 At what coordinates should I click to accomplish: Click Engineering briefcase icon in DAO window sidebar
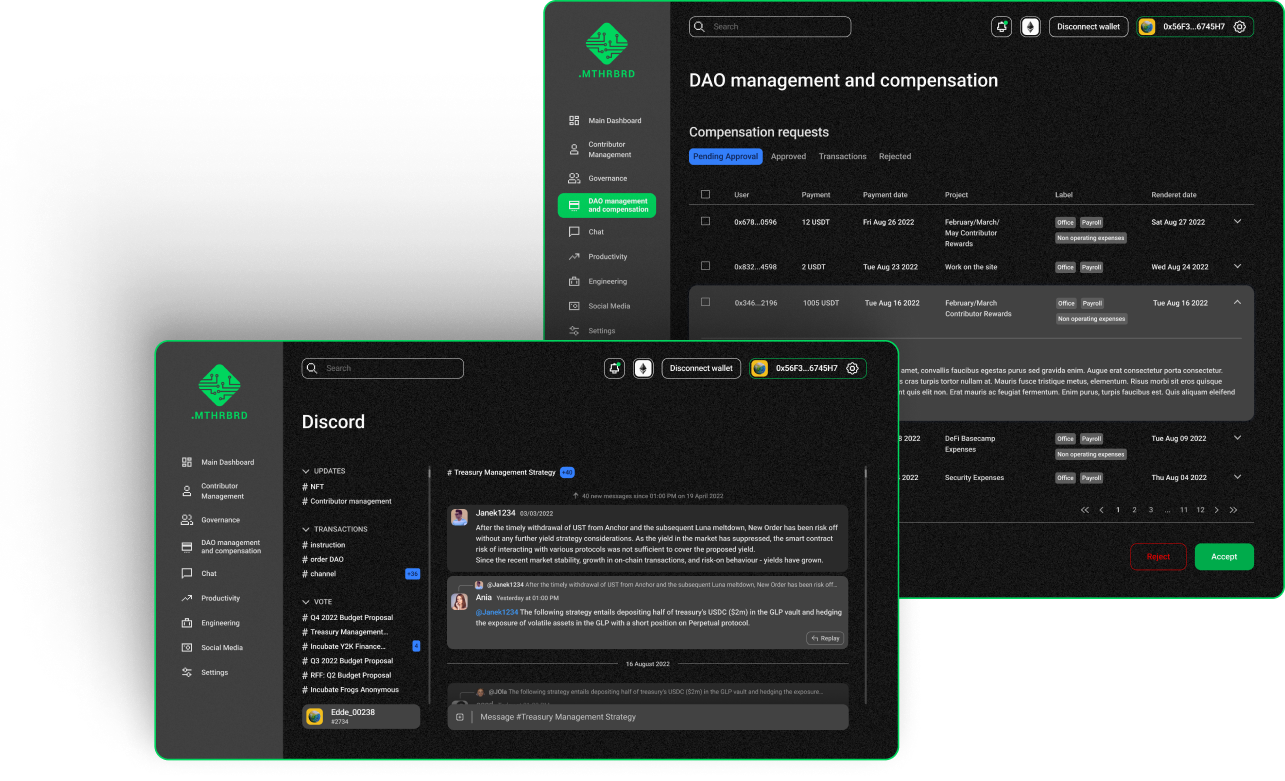[574, 281]
